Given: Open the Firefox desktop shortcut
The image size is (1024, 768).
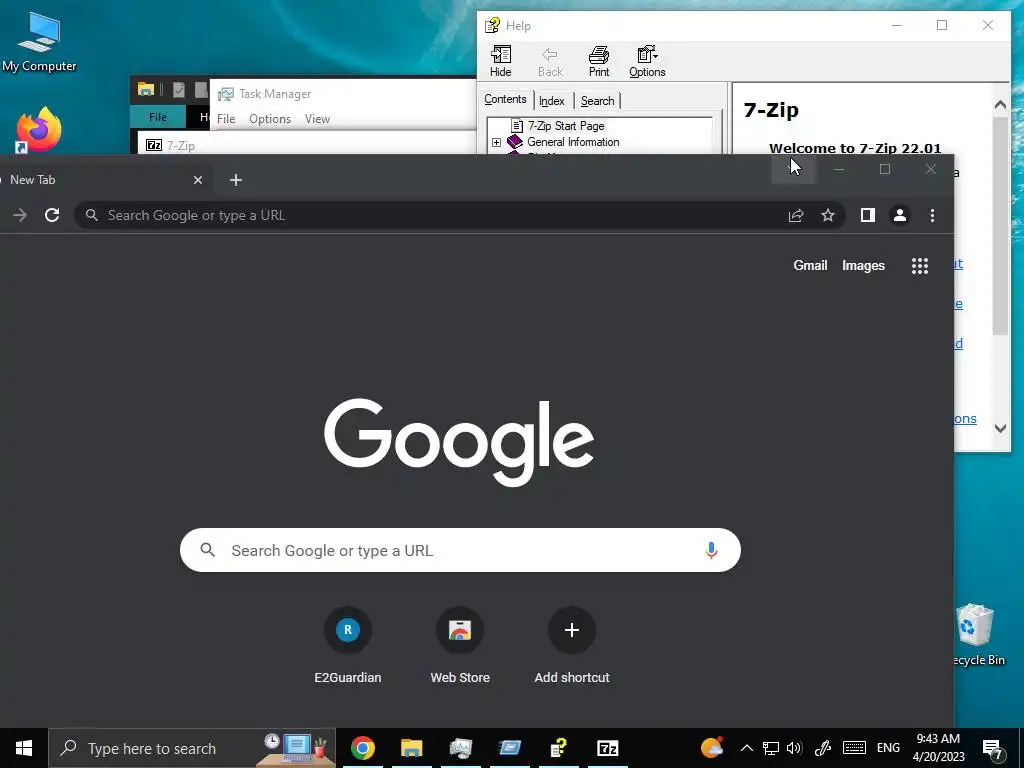Looking at the screenshot, I should (39, 129).
